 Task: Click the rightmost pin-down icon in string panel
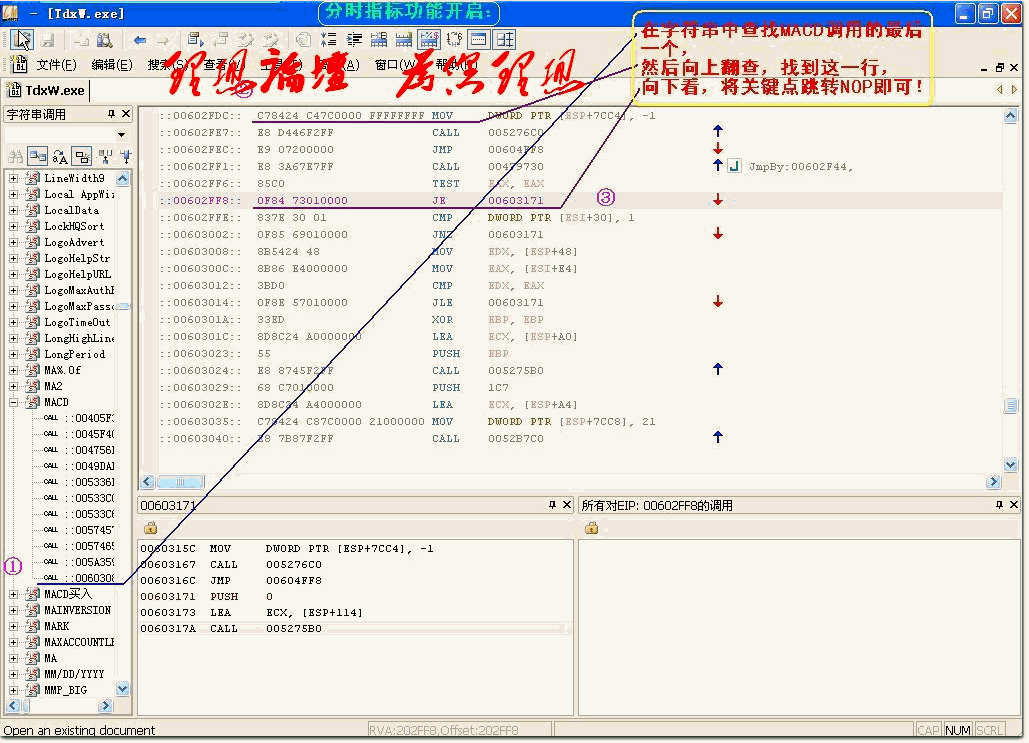[126, 156]
